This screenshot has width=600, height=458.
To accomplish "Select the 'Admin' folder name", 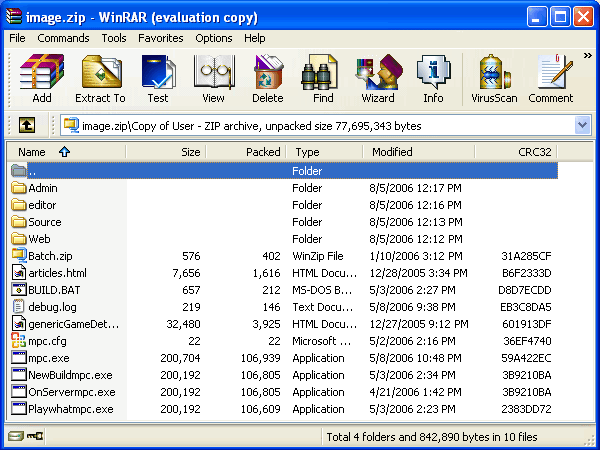I will (43, 188).
